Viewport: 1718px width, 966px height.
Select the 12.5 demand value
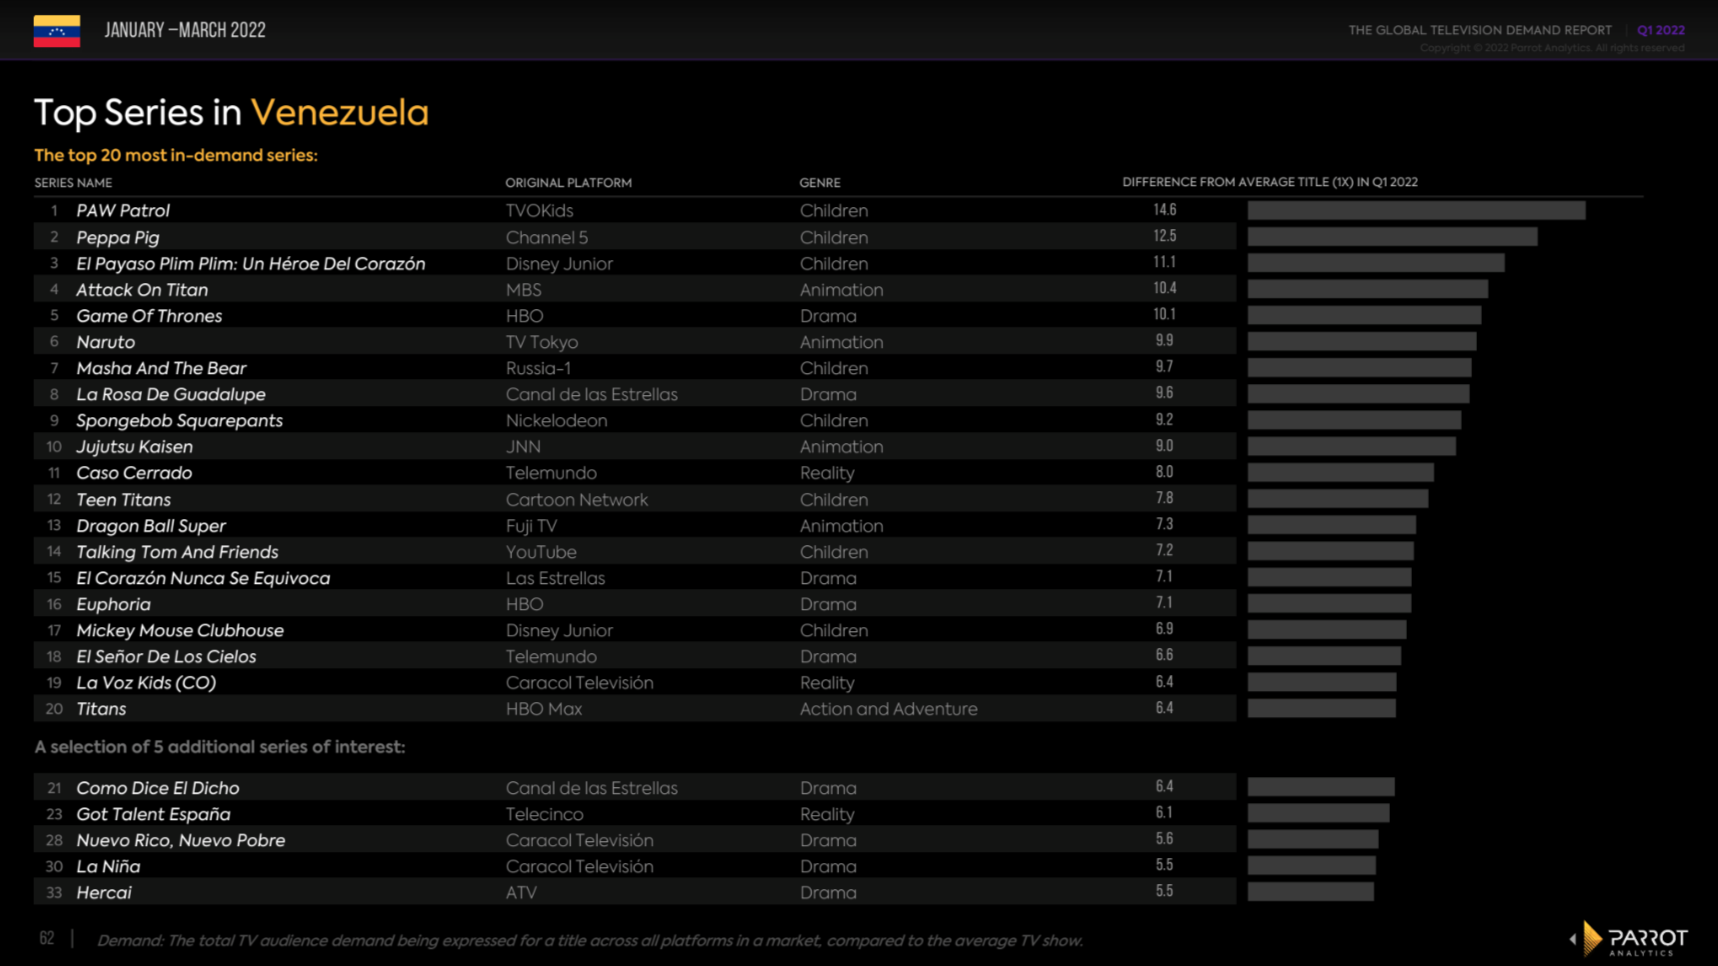click(1164, 236)
